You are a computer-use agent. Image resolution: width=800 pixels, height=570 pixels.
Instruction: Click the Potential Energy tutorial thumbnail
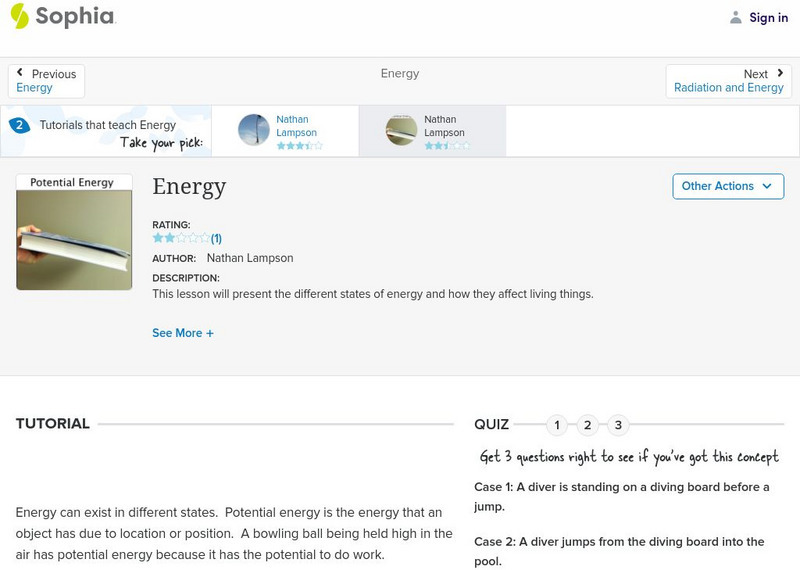[x=74, y=232]
